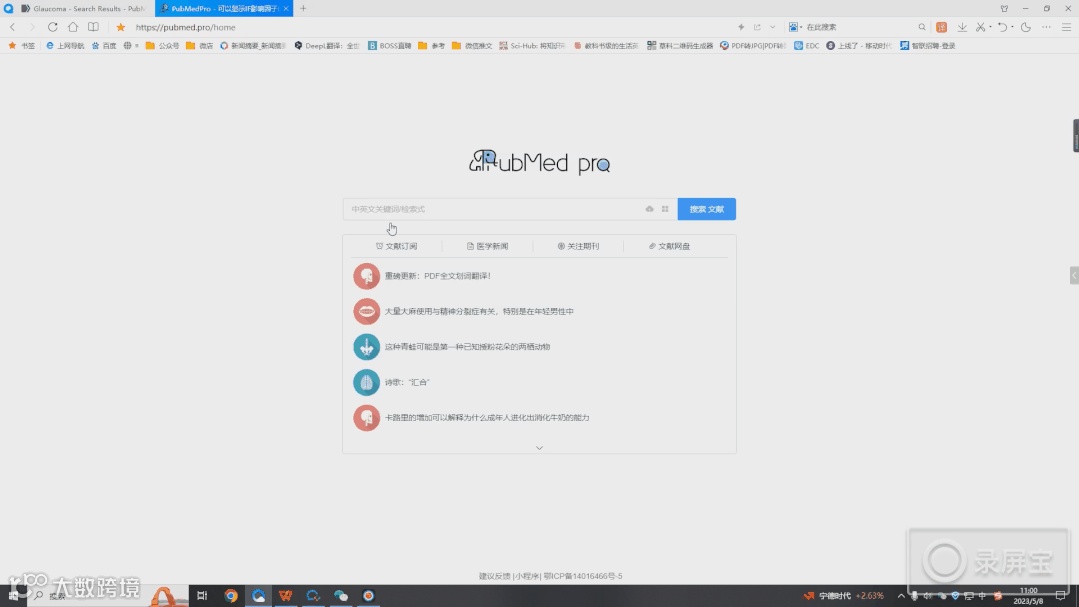Click the brain icon beside 诗歌 item

[x=366, y=382]
